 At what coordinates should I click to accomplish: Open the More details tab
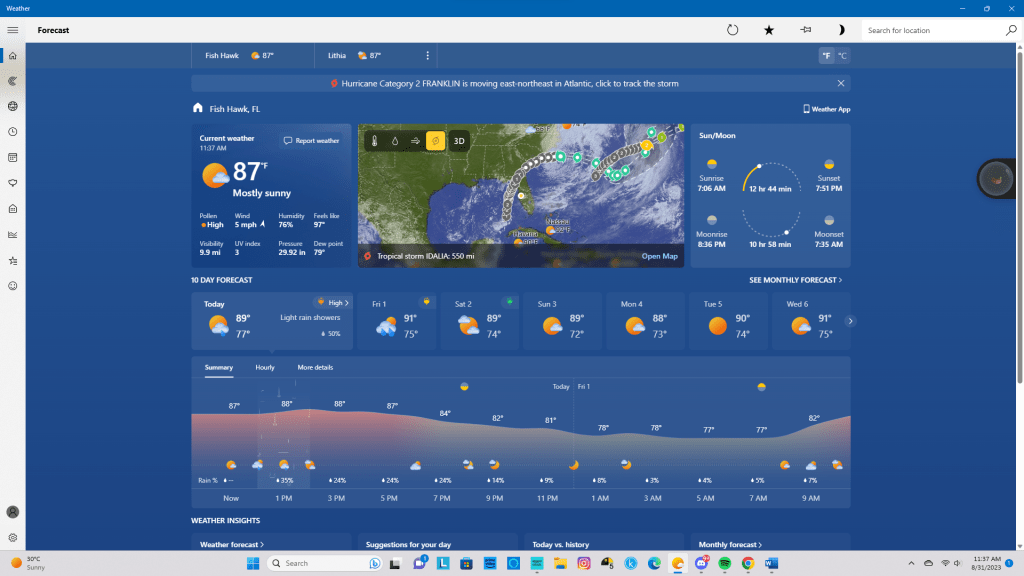(x=315, y=368)
